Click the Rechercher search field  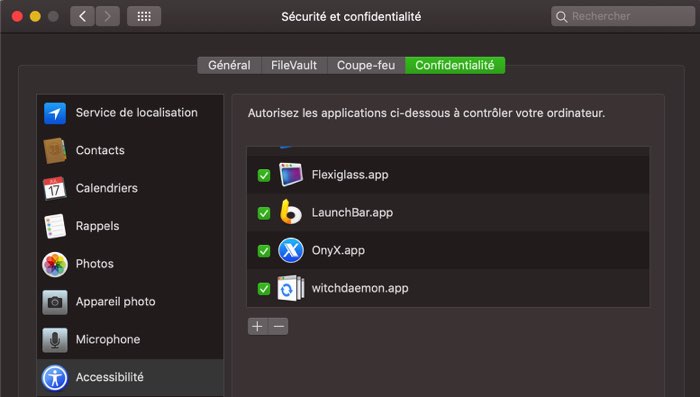(x=623, y=17)
